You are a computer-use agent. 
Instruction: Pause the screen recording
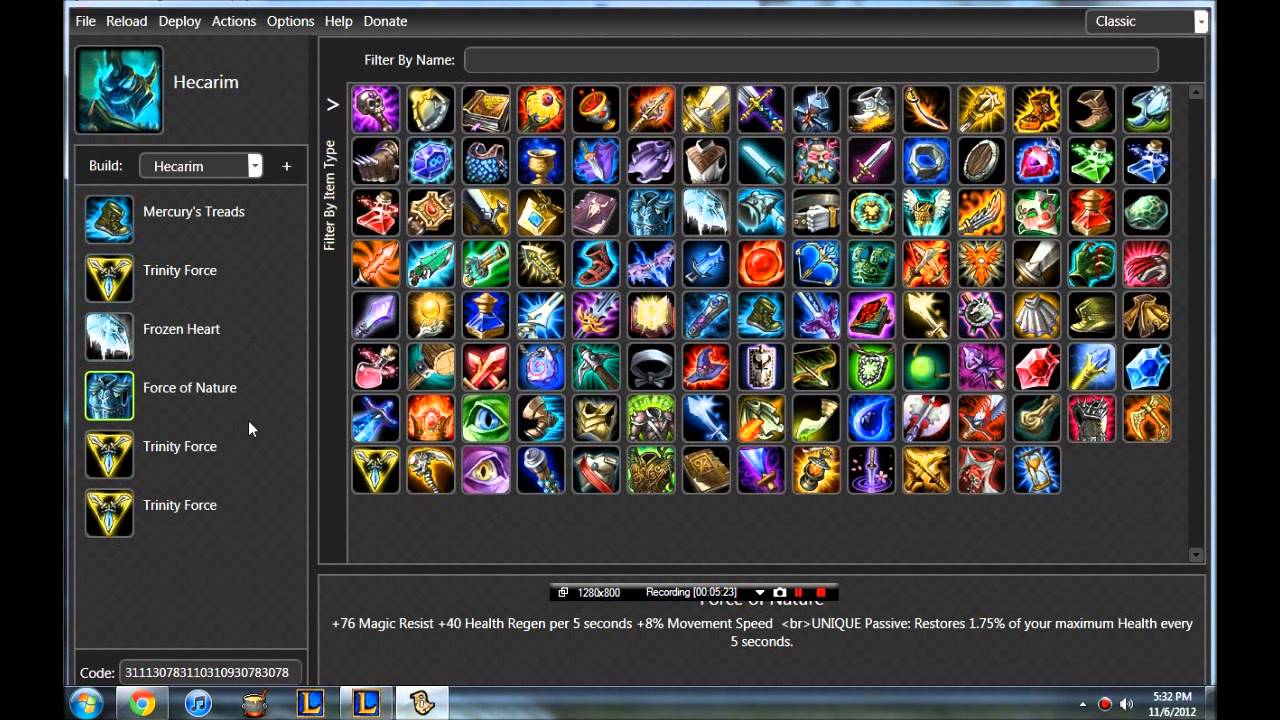pyautogui.click(x=799, y=593)
